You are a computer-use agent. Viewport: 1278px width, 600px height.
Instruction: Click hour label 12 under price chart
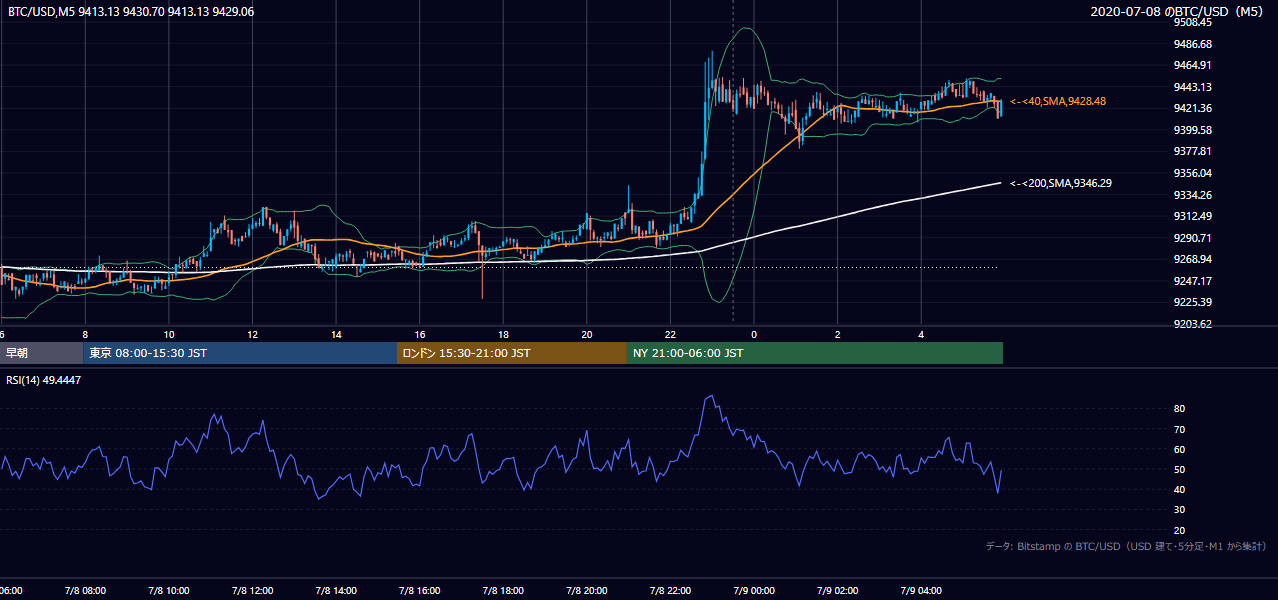coord(253,334)
